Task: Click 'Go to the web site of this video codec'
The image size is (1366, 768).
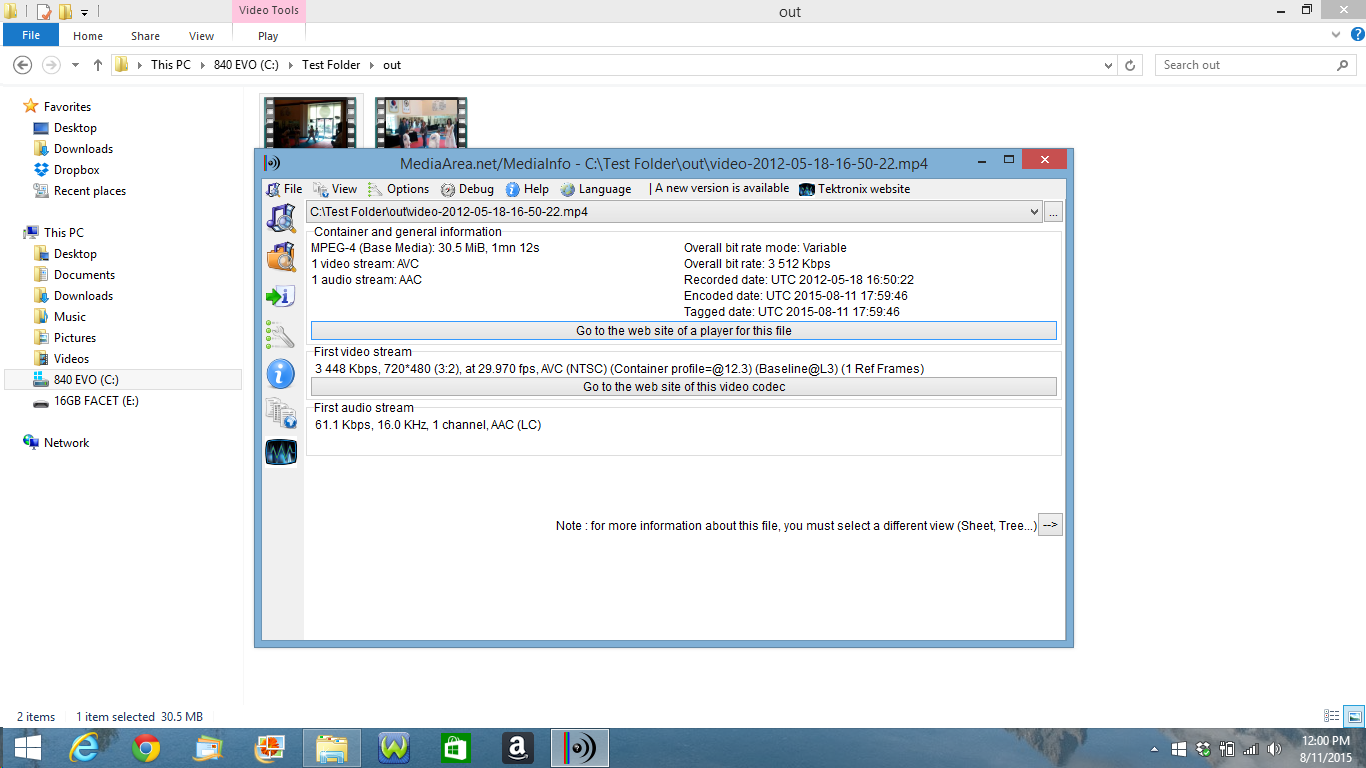Action: pyautogui.click(x=684, y=387)
